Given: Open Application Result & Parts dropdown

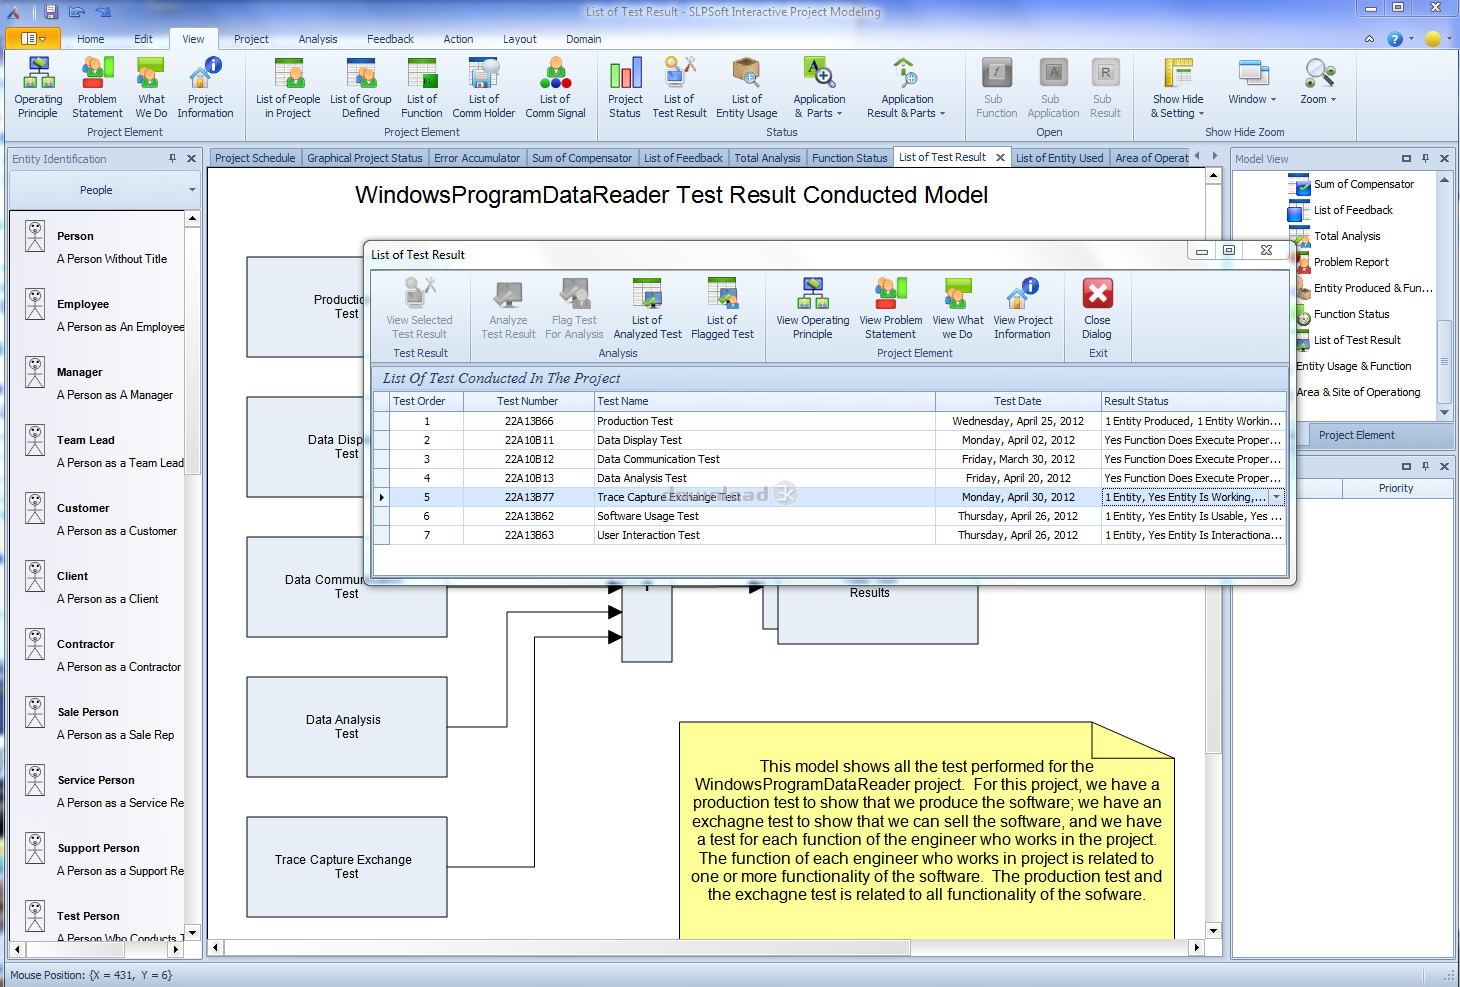Looking at the screenshot, I should coord(906,88).
